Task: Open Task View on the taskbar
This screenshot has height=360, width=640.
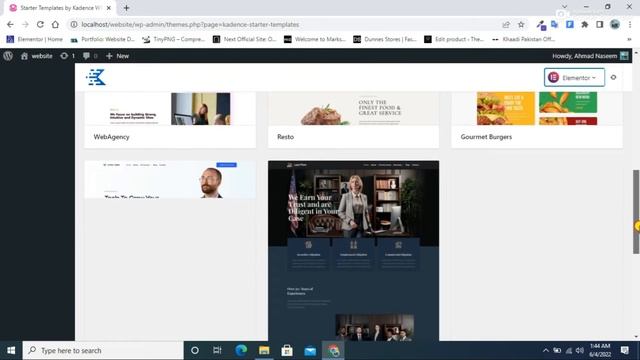Action: (217, 350)
